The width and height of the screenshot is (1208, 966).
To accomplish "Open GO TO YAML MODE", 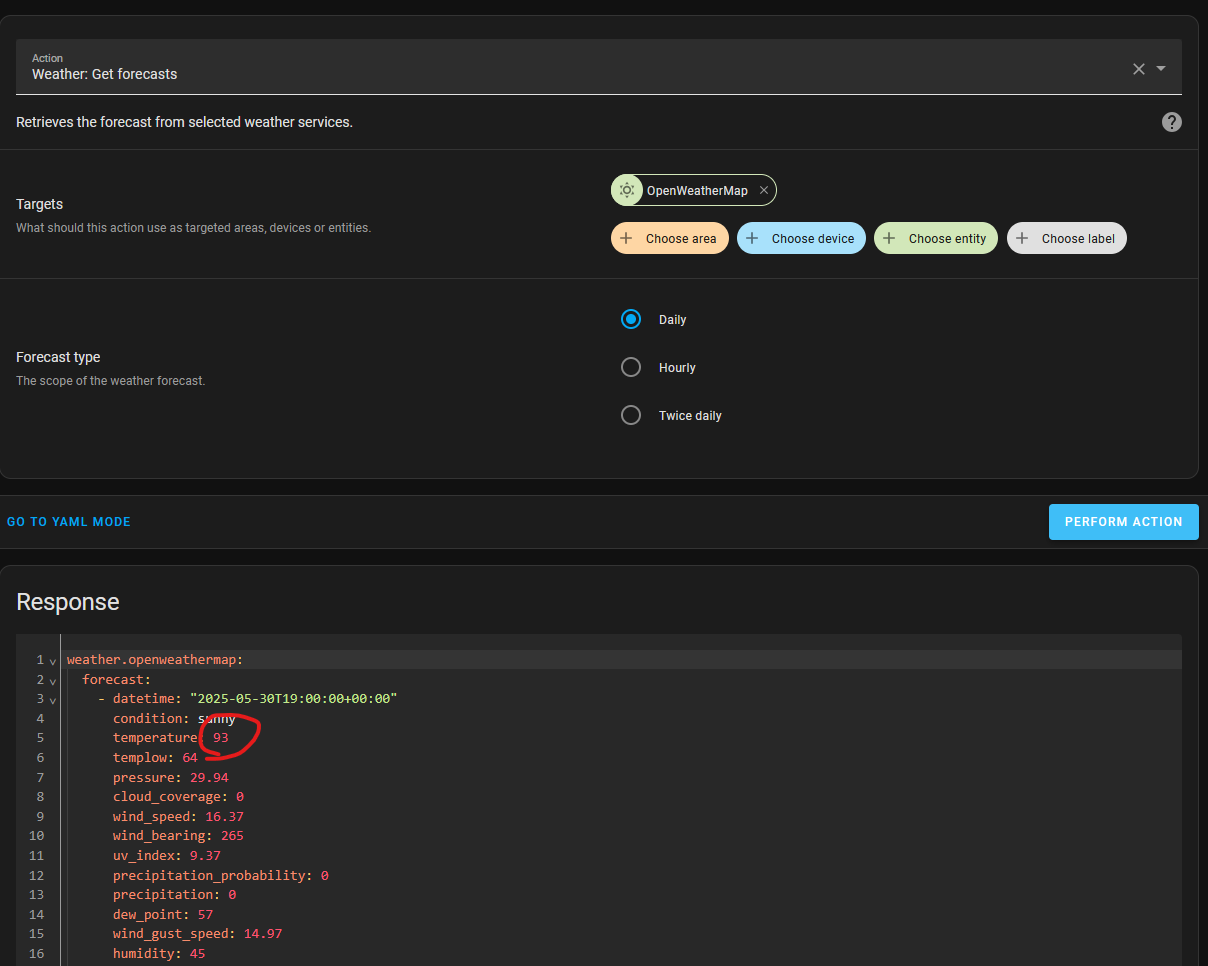I will (68, 521).
